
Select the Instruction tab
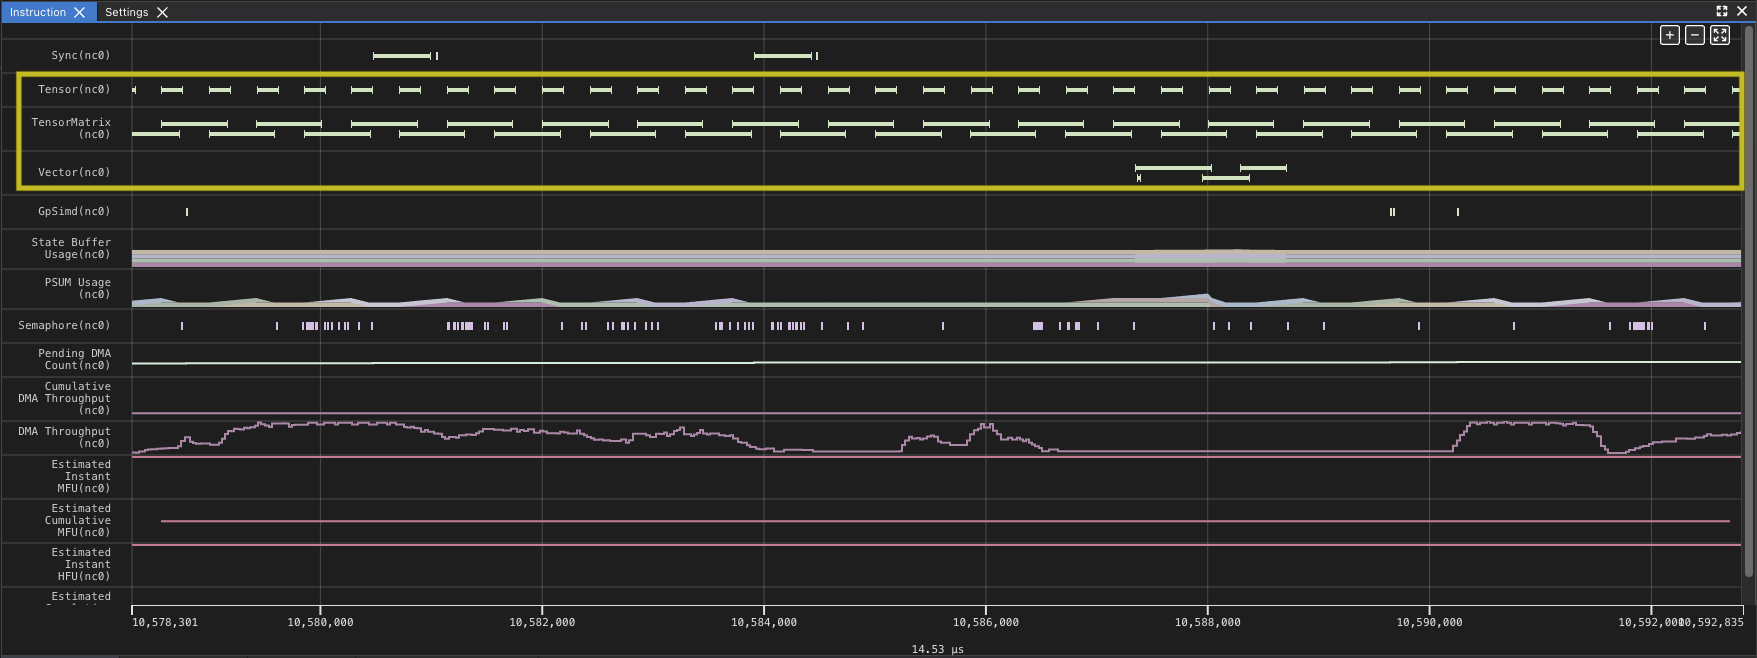click(x=38, y=12)
